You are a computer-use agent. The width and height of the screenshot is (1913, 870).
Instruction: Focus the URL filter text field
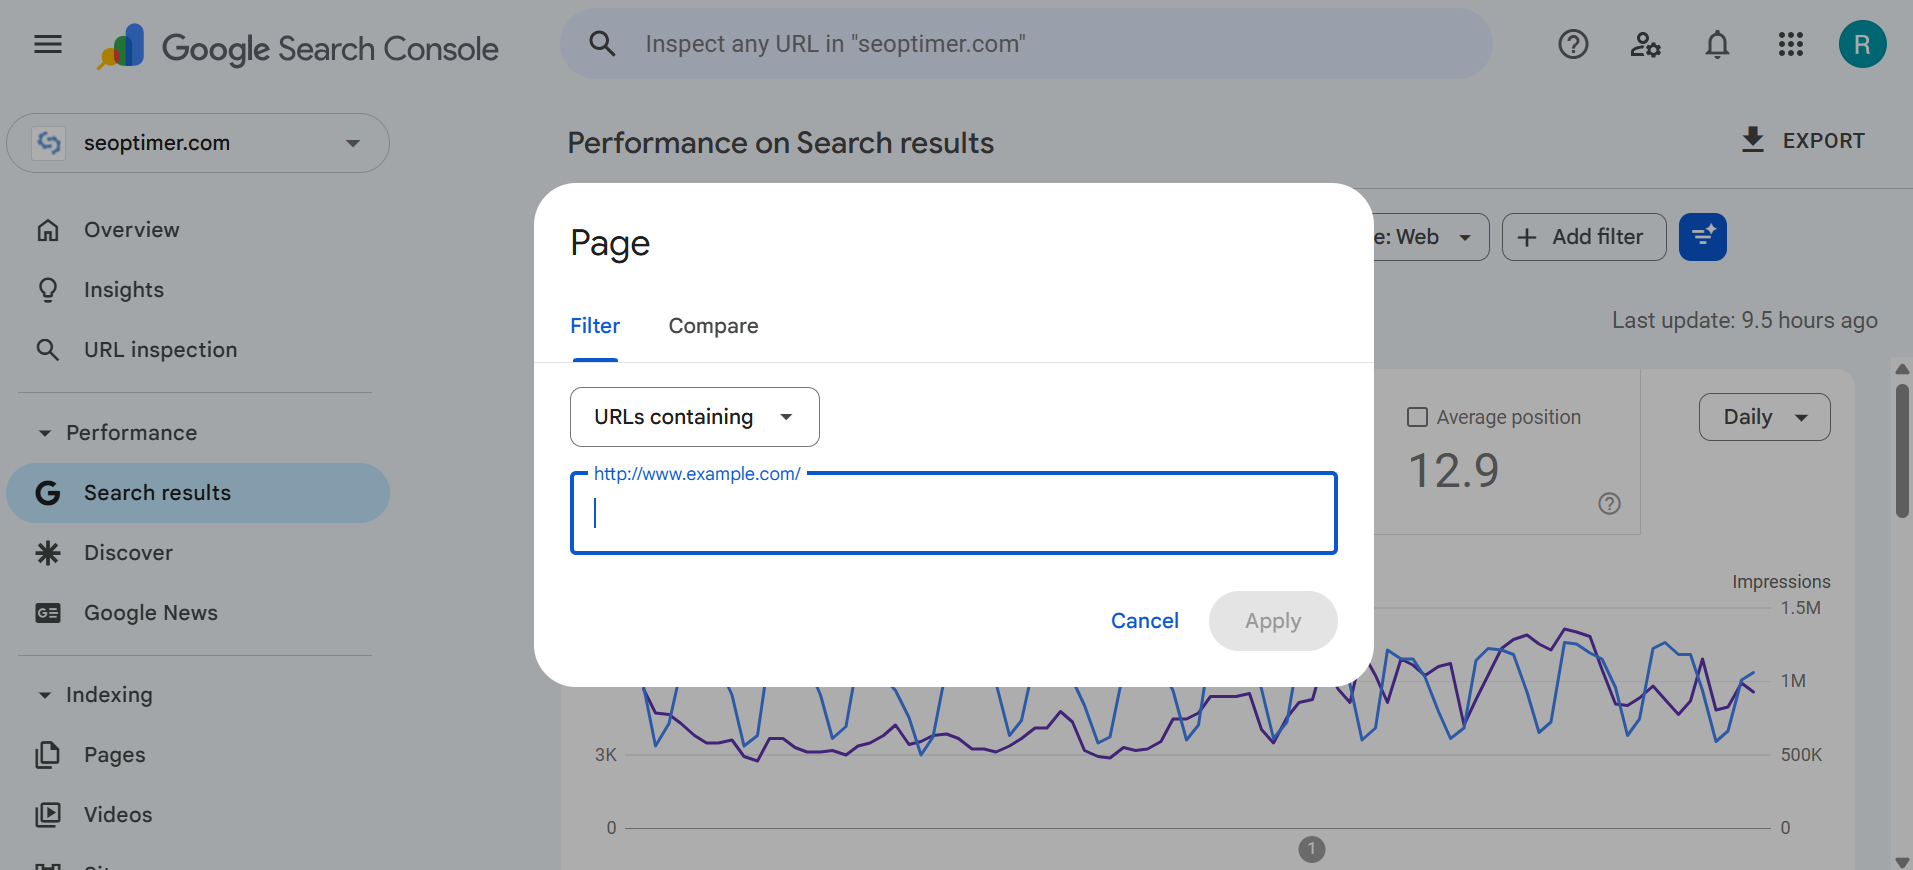point(953,513)
